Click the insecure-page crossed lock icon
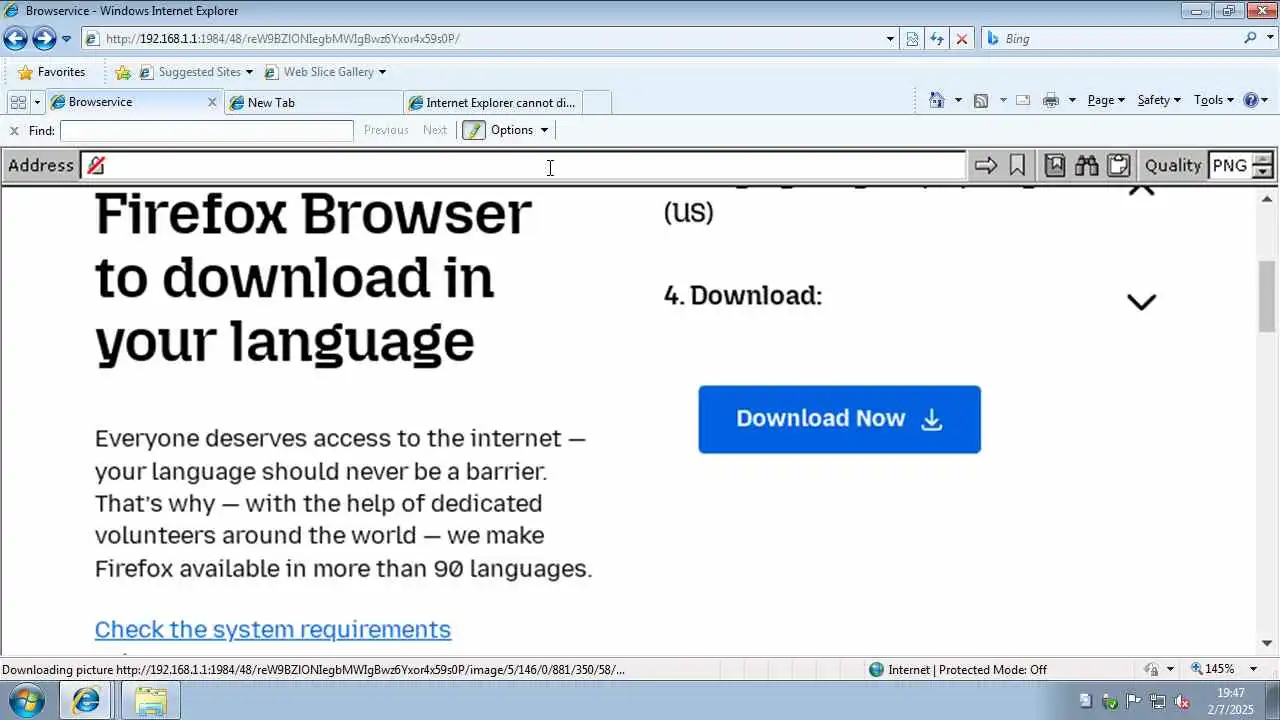1280x720 pixels. 96,165
